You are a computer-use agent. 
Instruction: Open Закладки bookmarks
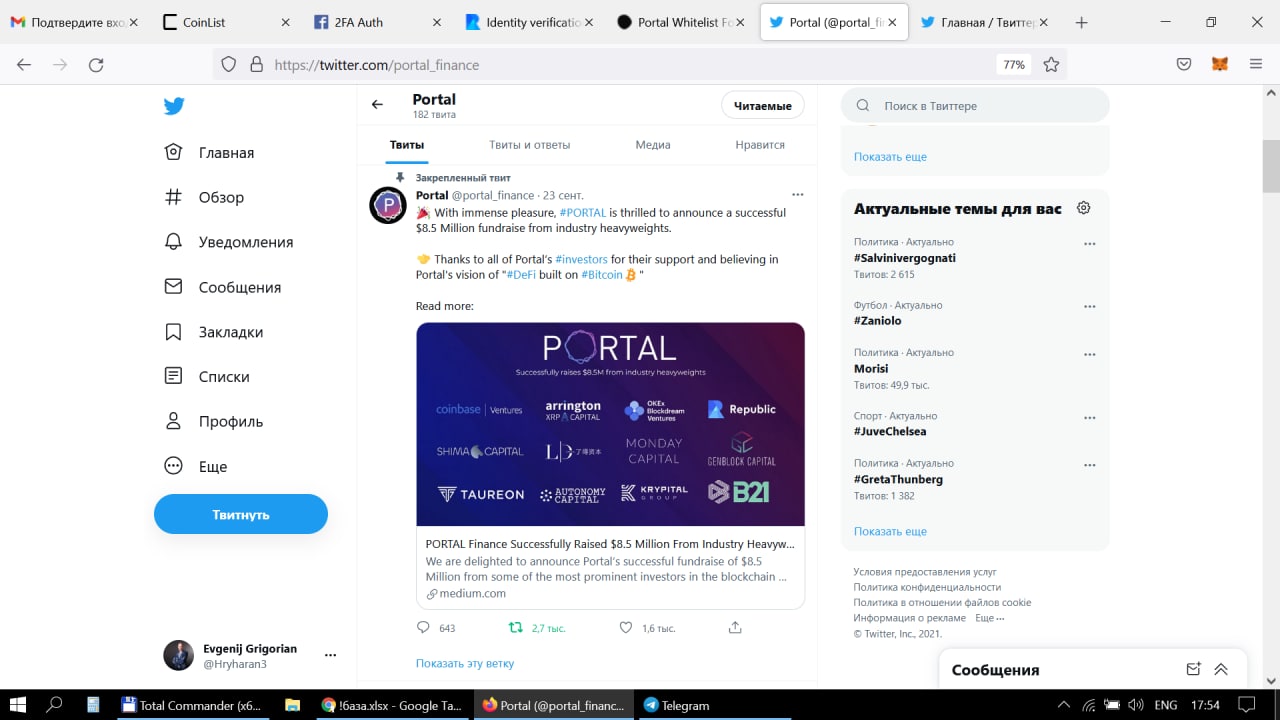pyautogui.click(x=213, y=332)
